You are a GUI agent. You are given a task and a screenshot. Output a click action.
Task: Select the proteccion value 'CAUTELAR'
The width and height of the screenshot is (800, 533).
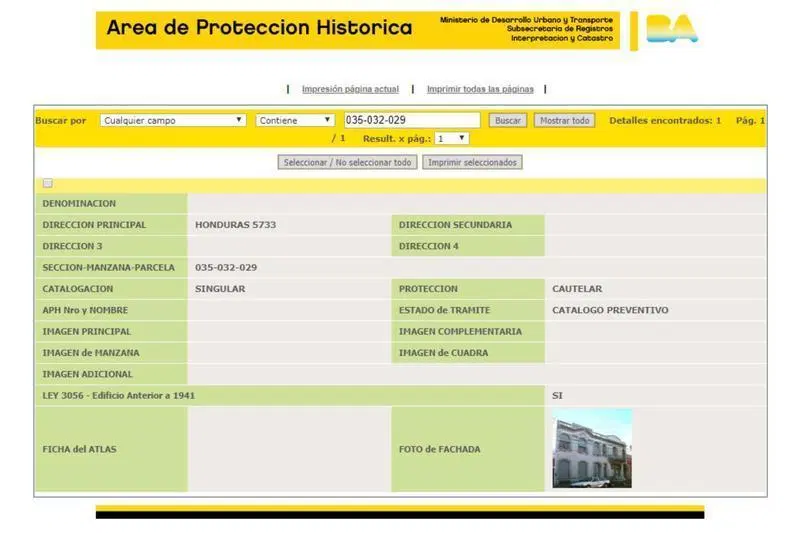tap(577, 289)
